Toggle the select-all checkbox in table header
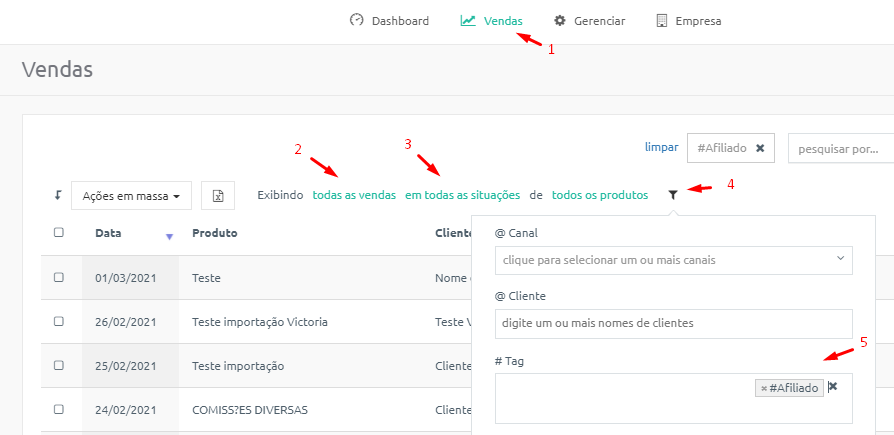This screenshot has height=435, width=894. point(59,233)
